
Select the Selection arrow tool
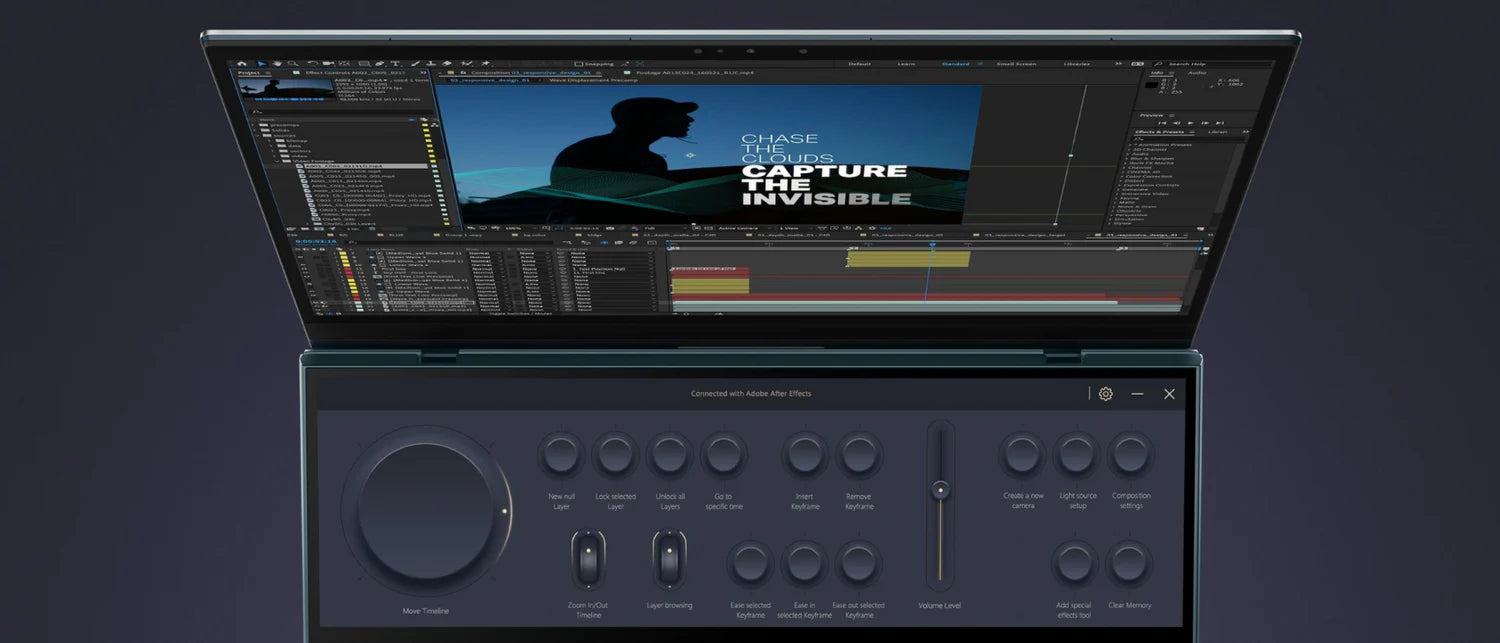click(261, 63)
